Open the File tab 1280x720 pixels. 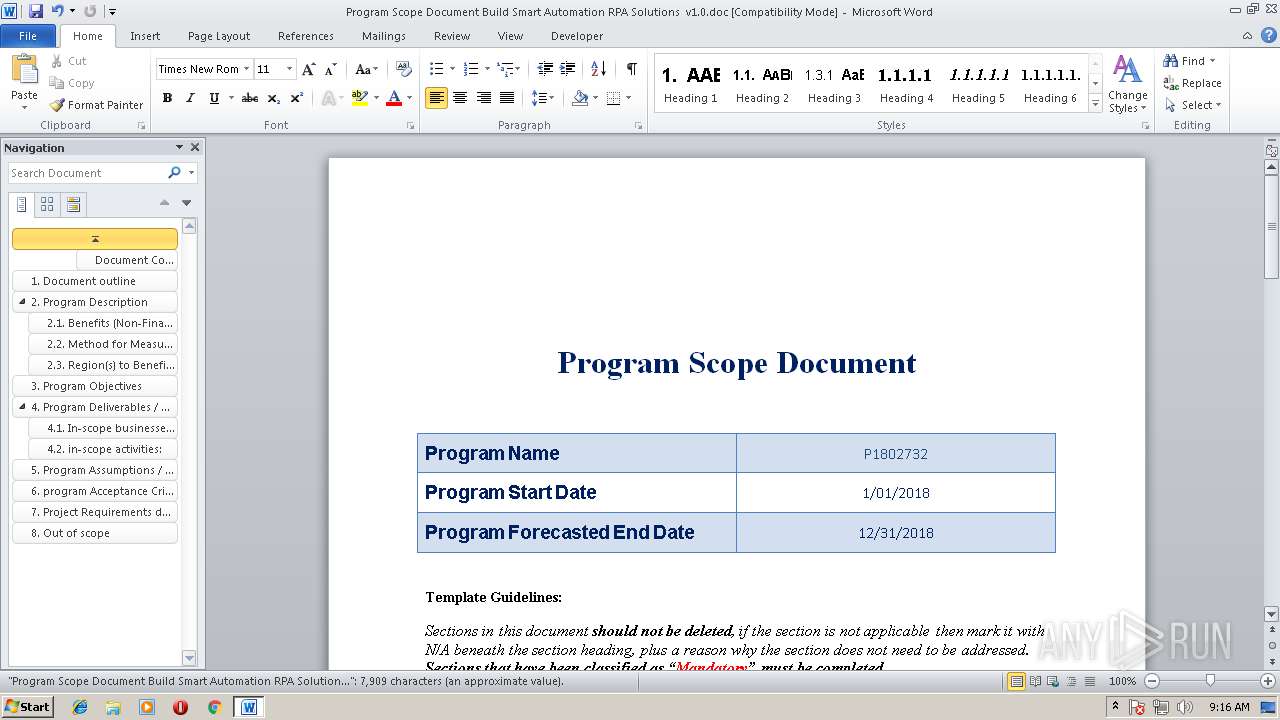coord(28,36)
